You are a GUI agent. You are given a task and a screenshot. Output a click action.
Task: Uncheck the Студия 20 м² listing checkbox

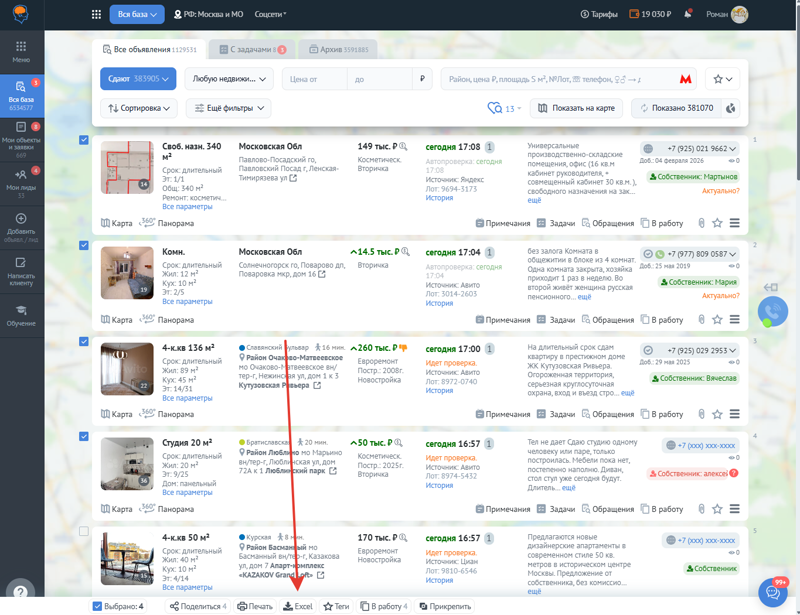coord(83,437)
